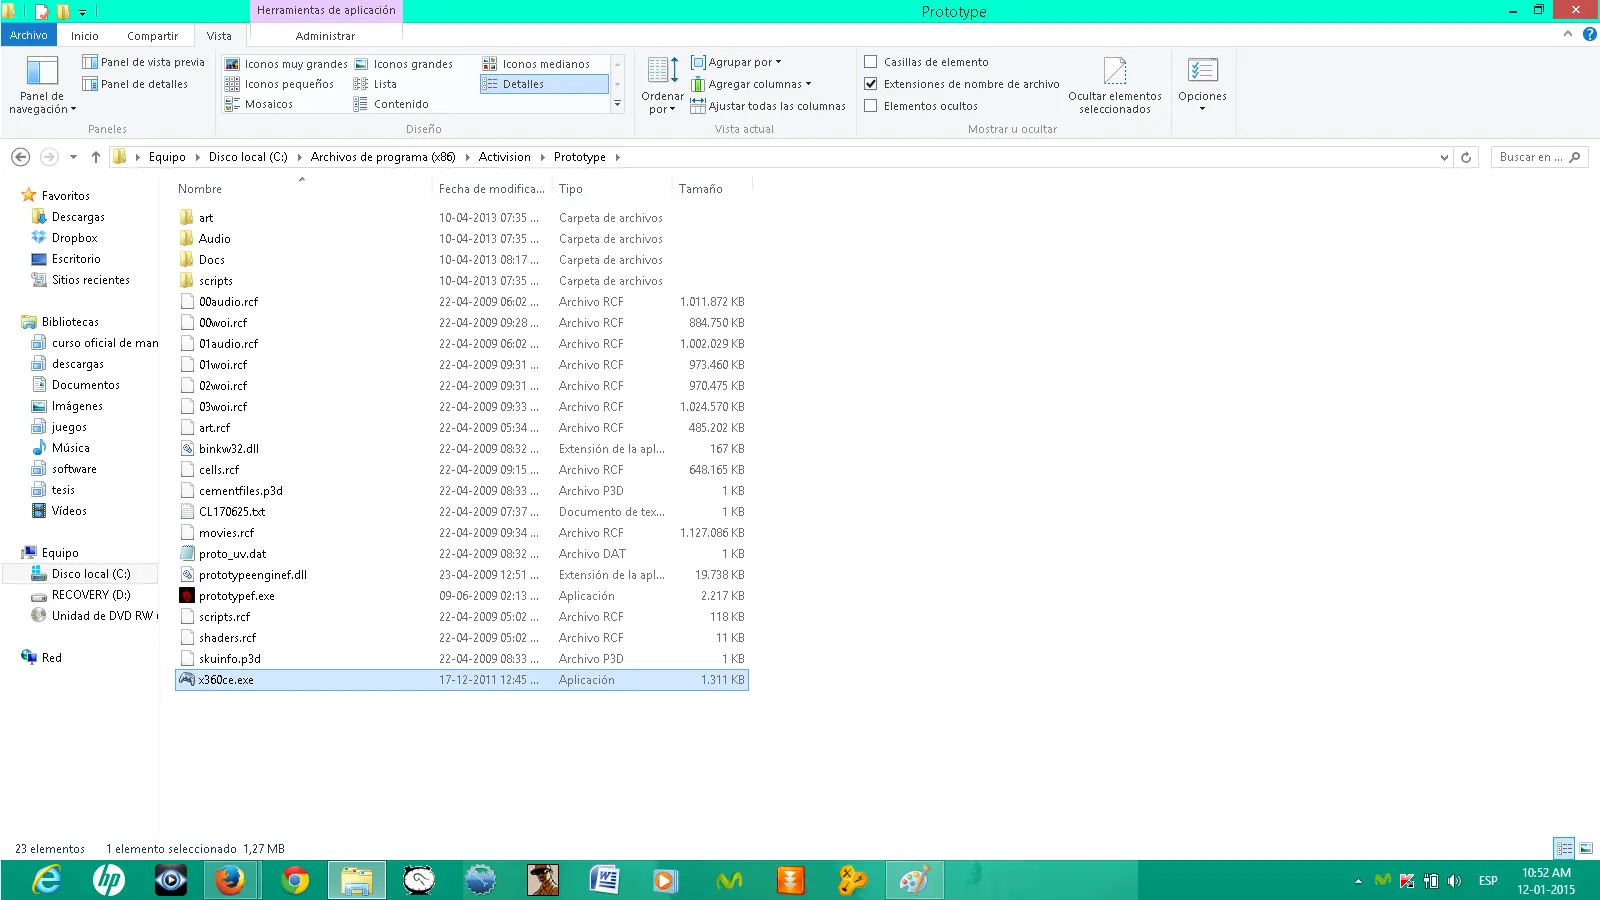Go to Archivos de programa (x86) breadcrumb

pos(383,157)
